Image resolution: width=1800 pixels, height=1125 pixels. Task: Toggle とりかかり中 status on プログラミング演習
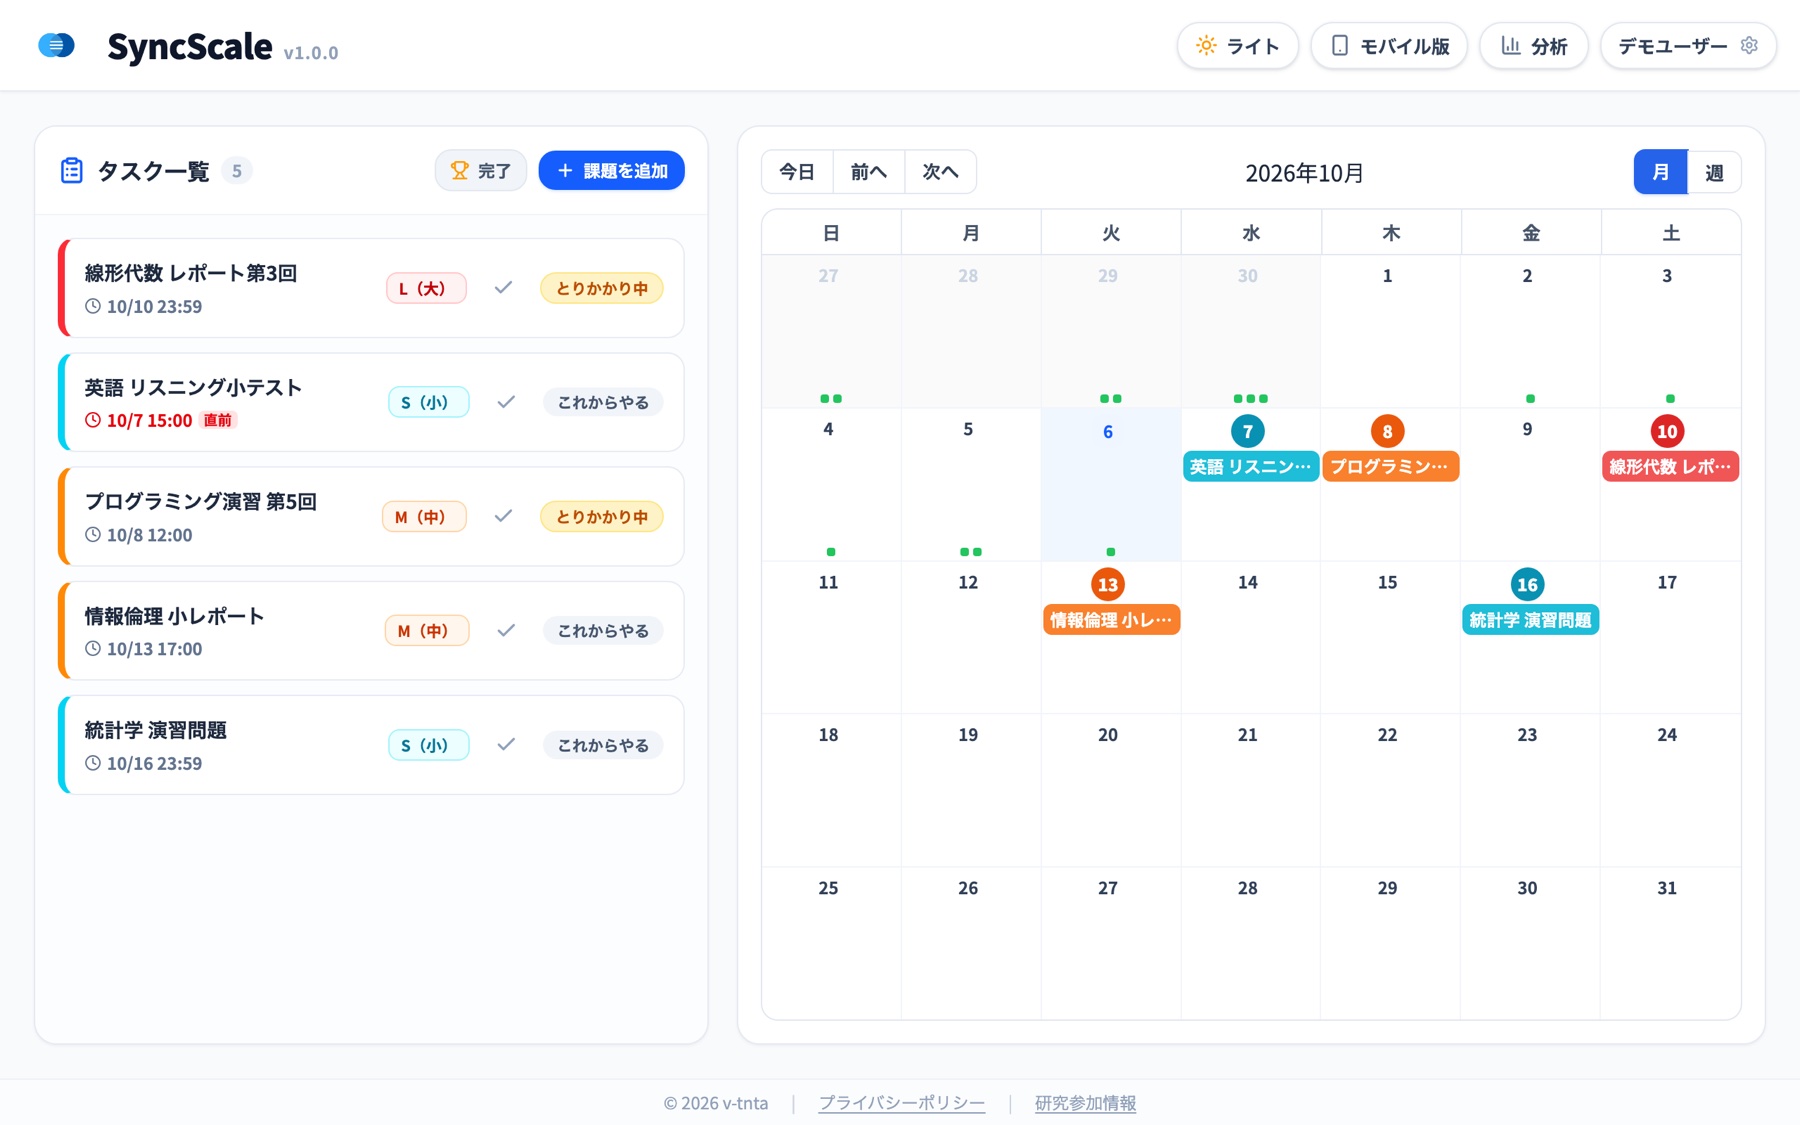pos(602,516)
